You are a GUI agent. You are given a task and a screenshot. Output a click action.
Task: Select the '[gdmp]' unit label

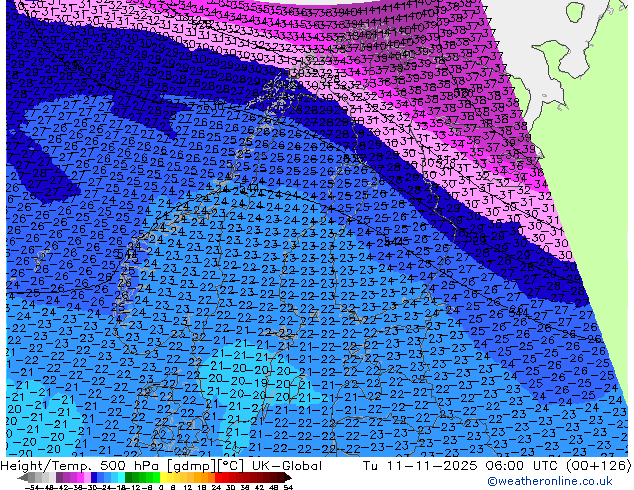[191, 466]
